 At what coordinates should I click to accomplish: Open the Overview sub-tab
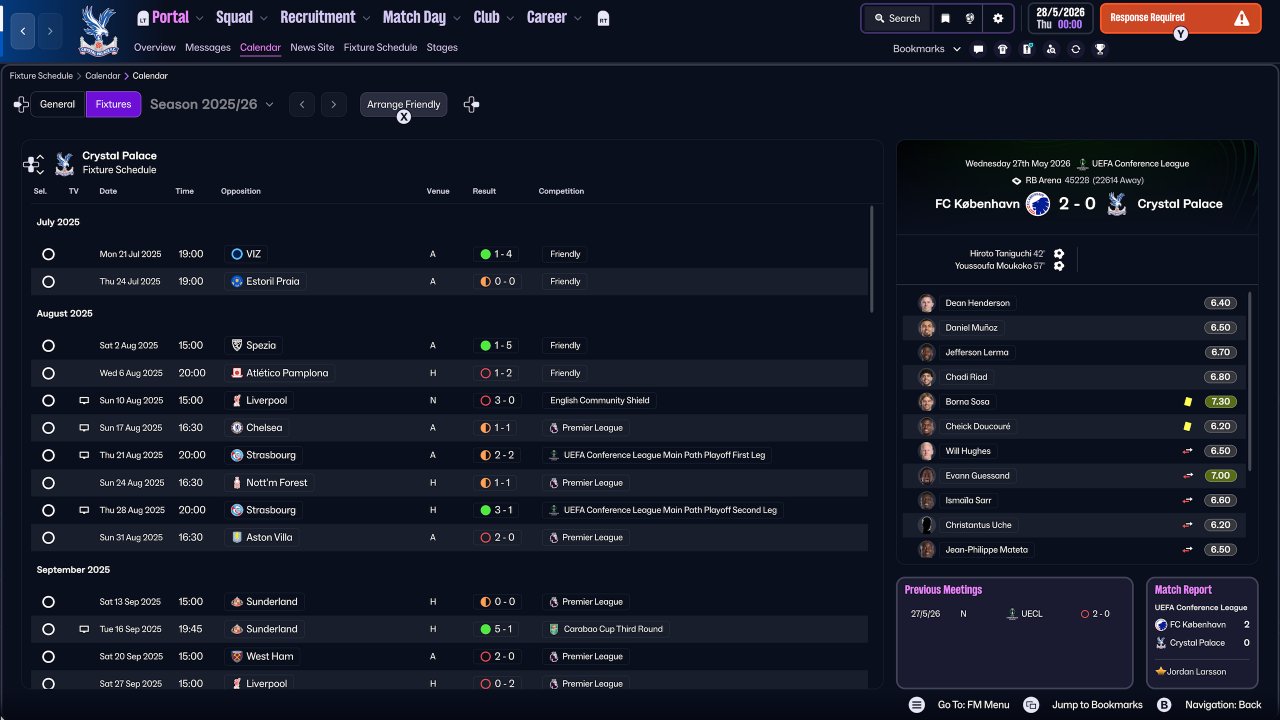point(154,48)
